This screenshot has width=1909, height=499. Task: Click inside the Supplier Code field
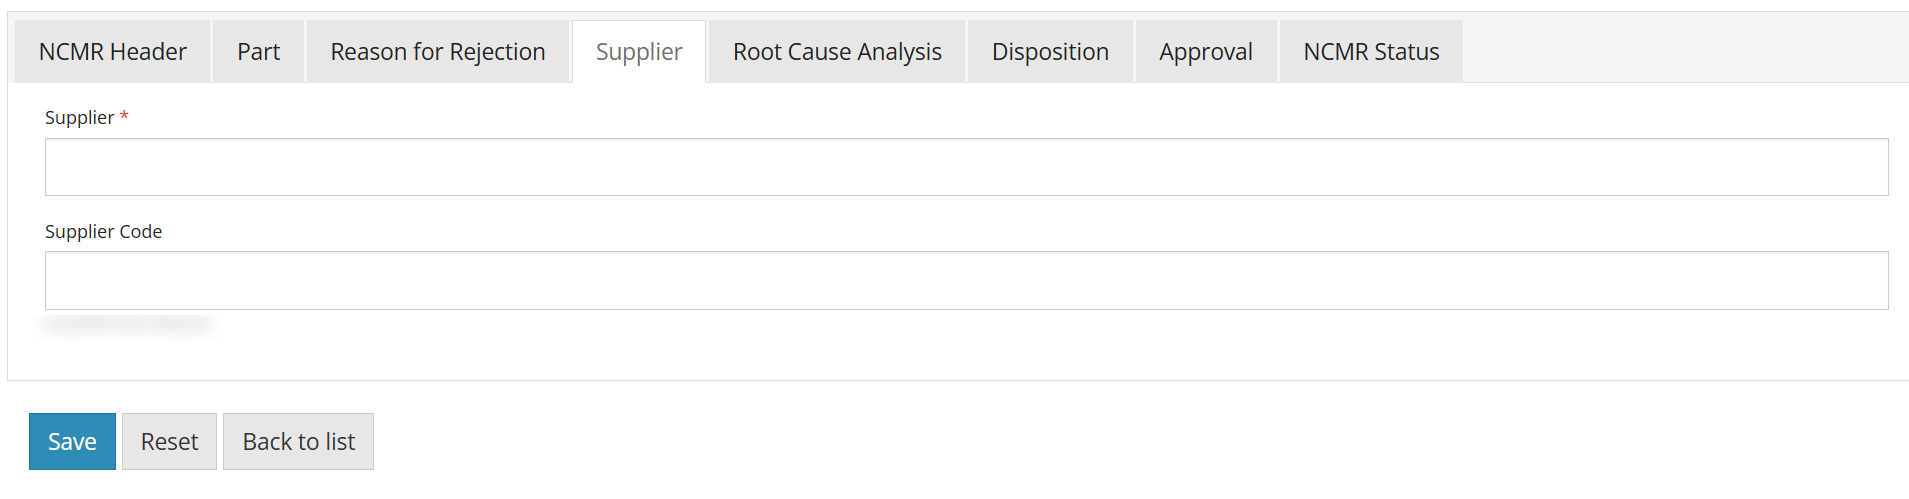click(x=966, y=280)
